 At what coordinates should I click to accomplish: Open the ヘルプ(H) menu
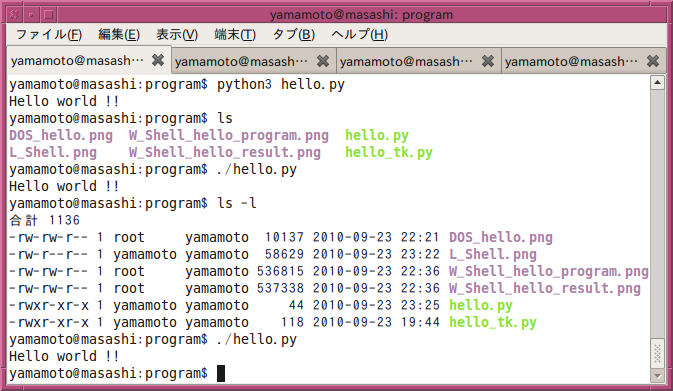(x=359, y=34)
